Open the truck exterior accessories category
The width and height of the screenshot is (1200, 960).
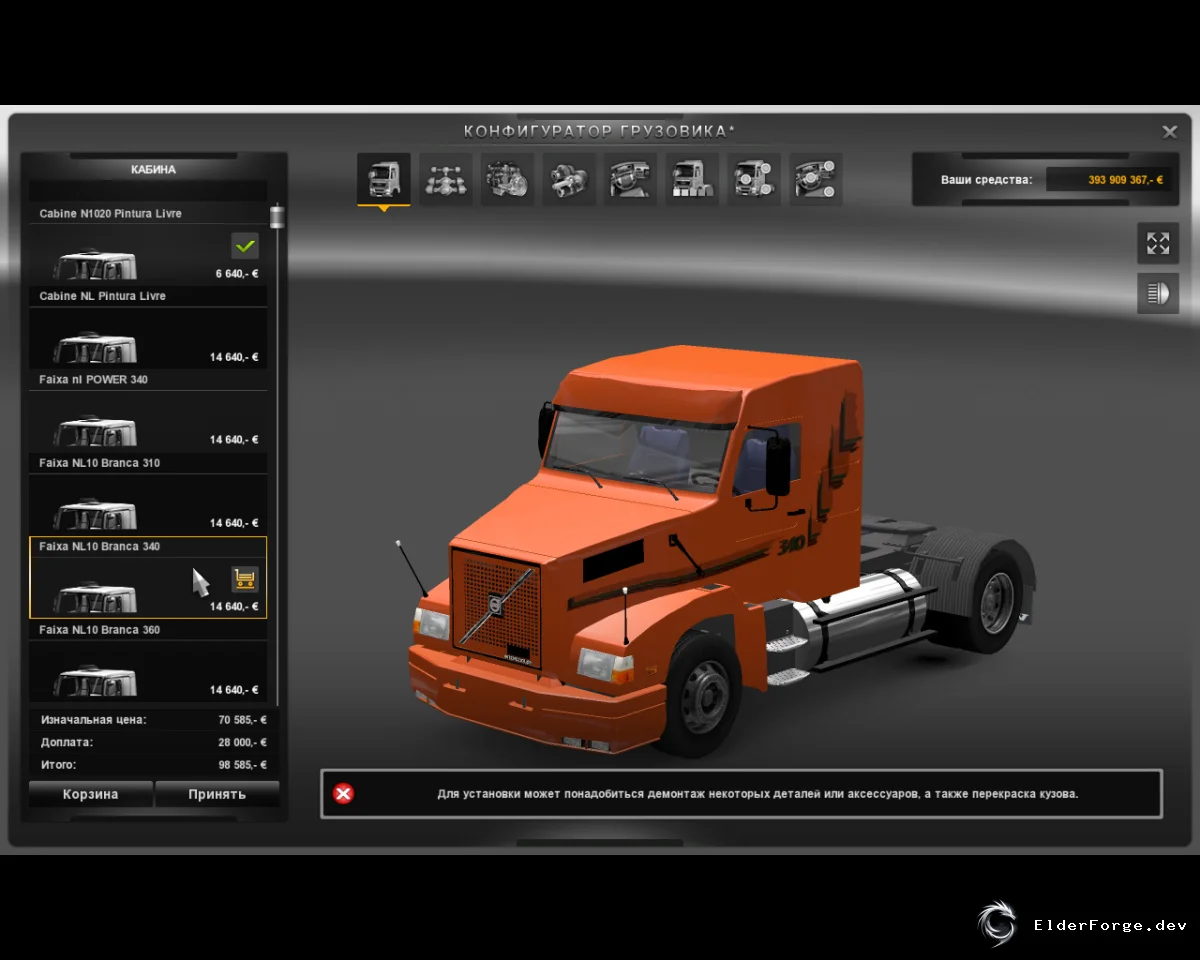click(755, 179)
